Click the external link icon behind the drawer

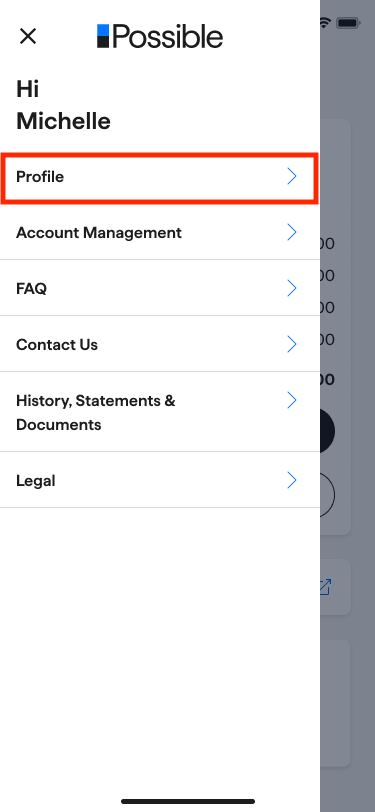click(x=325, y=587)
